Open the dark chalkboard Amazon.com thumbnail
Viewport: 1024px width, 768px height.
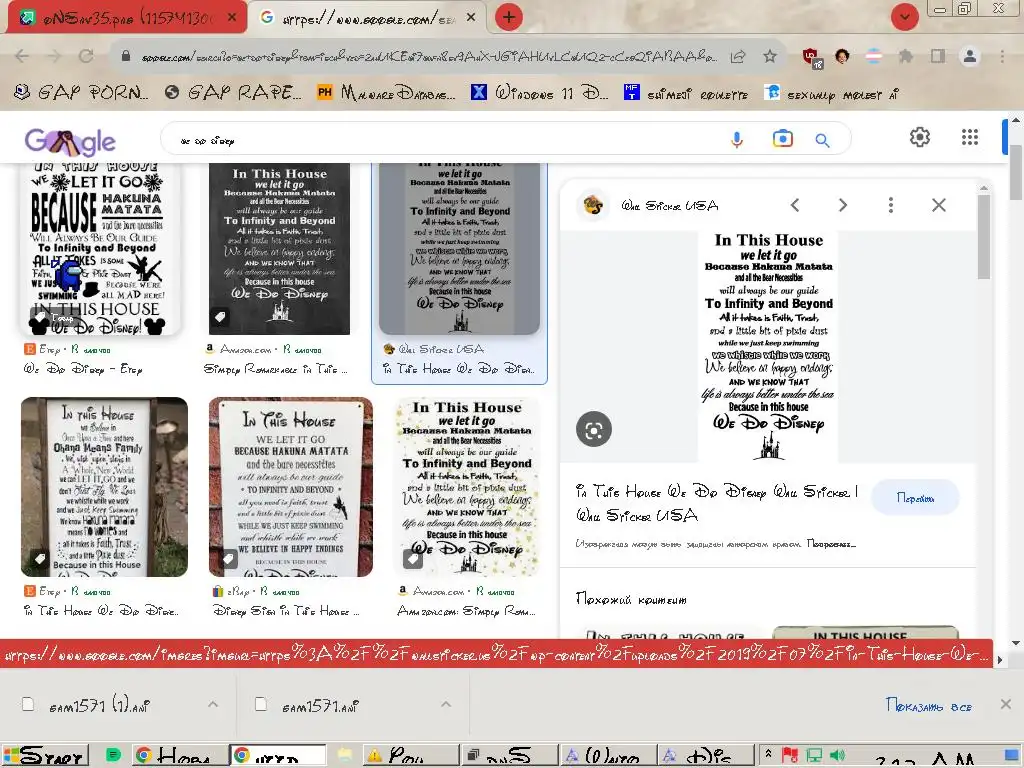pyautogui.click(x=280, y=249)
